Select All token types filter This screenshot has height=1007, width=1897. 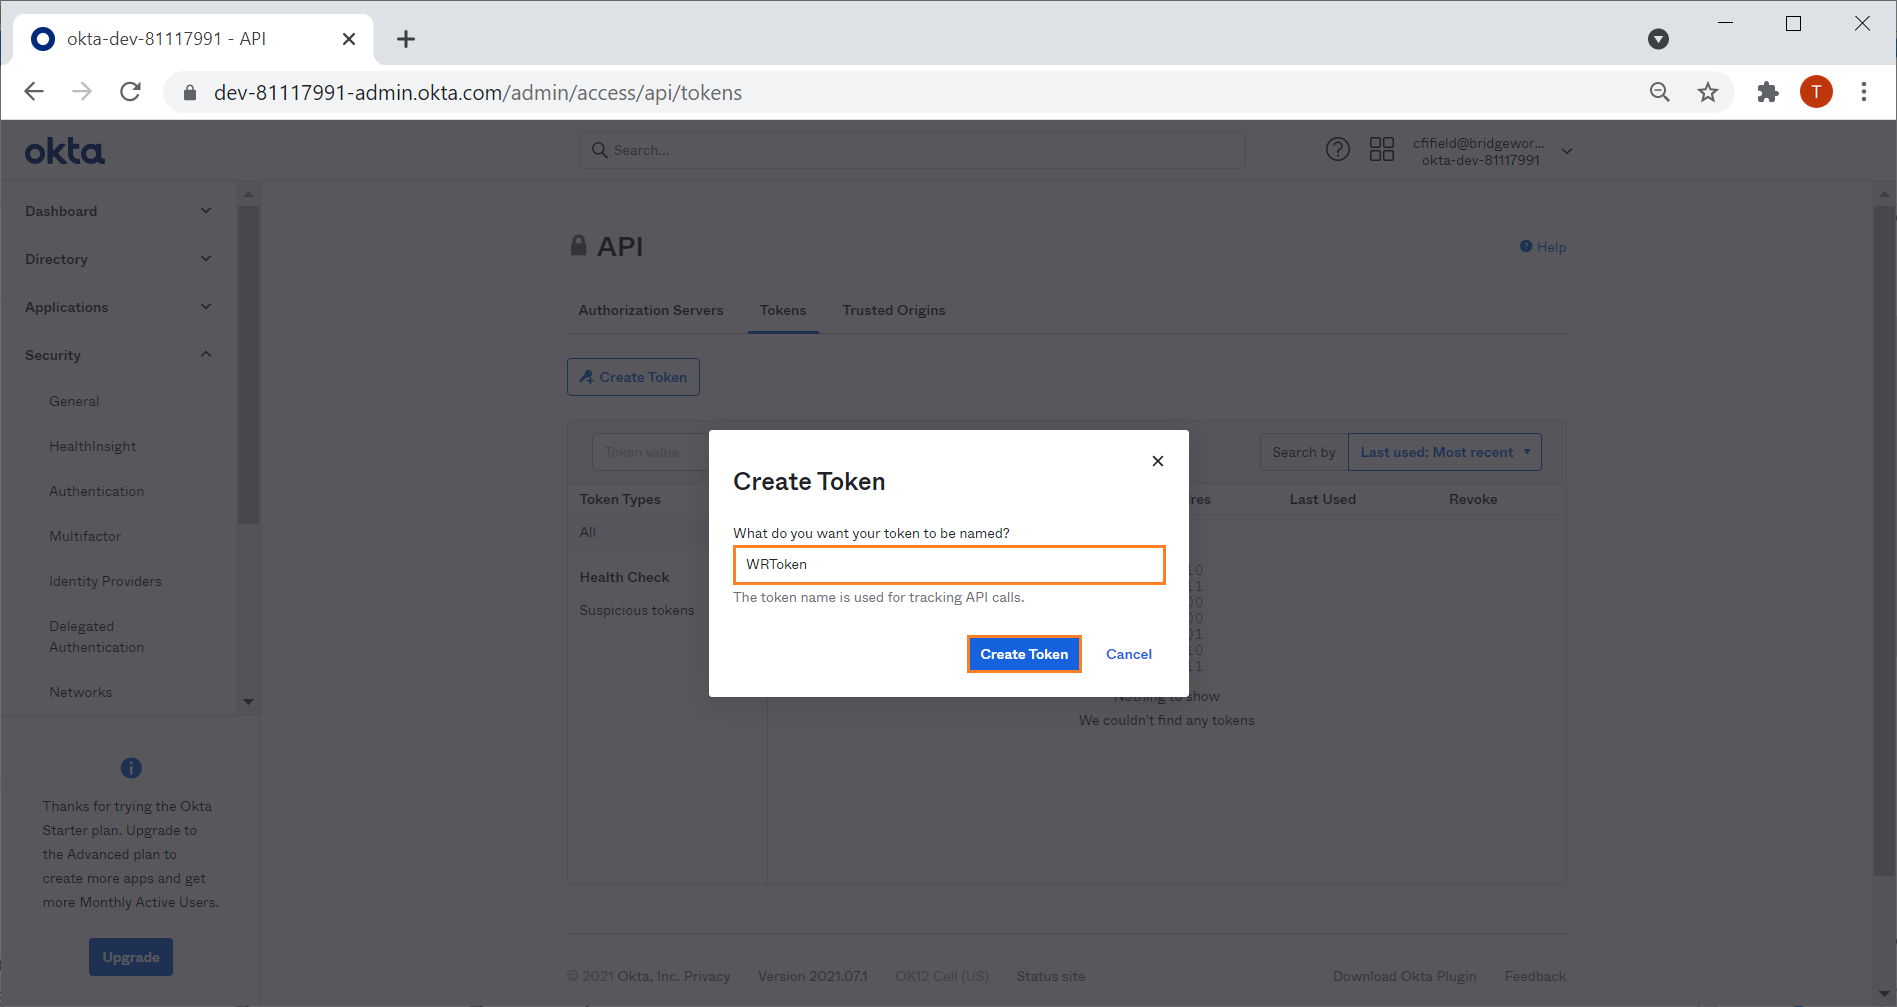pyautogui.click(x=588, y=532)
